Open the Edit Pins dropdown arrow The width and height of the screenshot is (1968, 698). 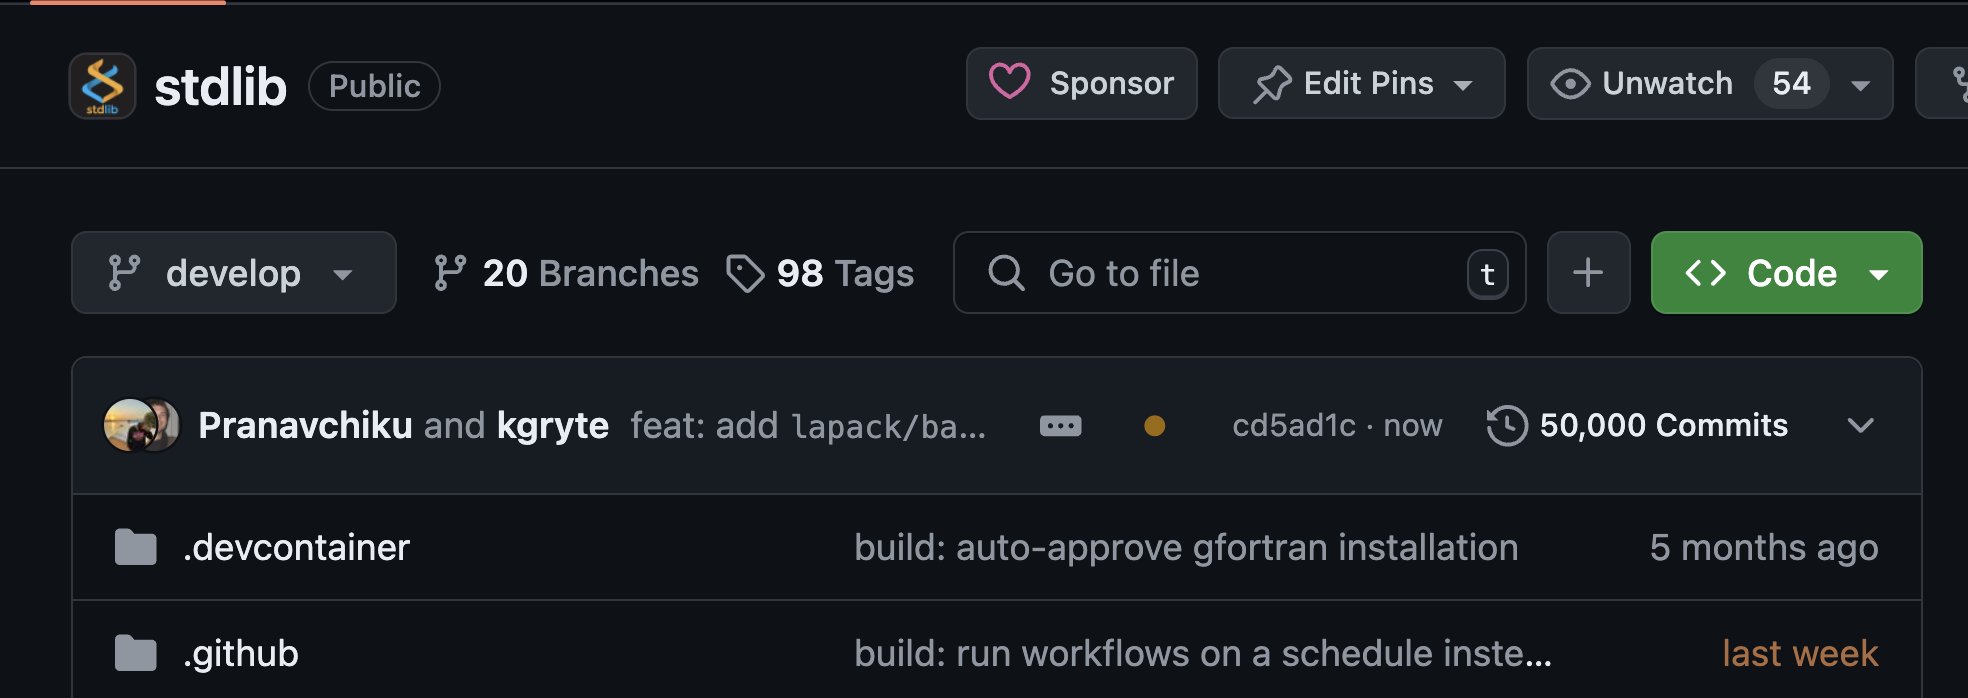click(x=1463, y=85)
